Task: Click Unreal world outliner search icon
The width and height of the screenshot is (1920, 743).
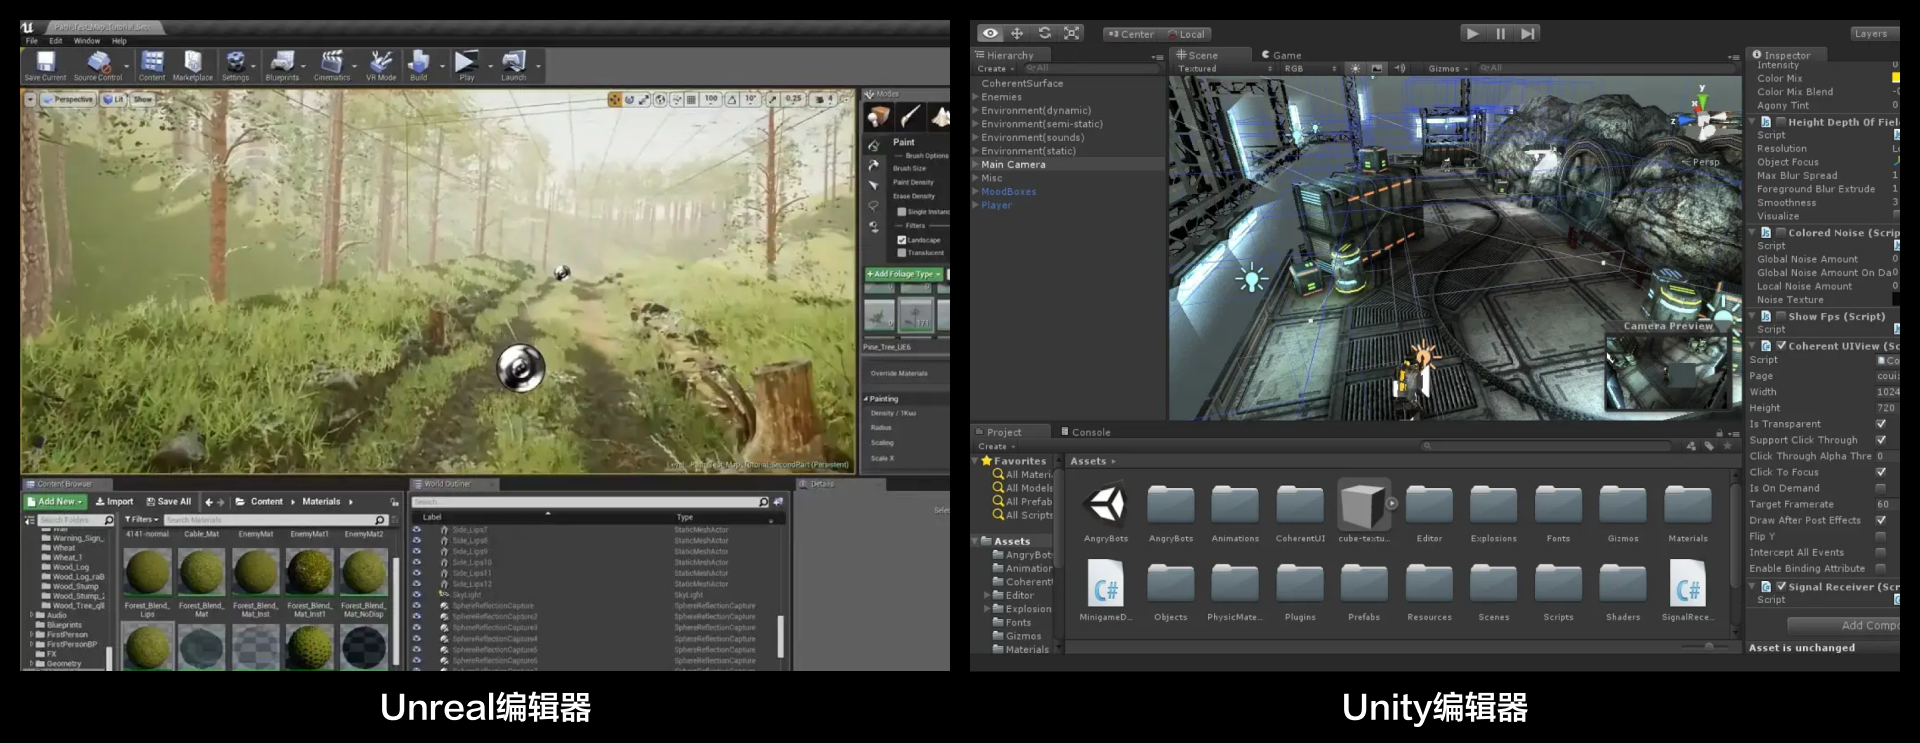Action: [x=764, y=502]
